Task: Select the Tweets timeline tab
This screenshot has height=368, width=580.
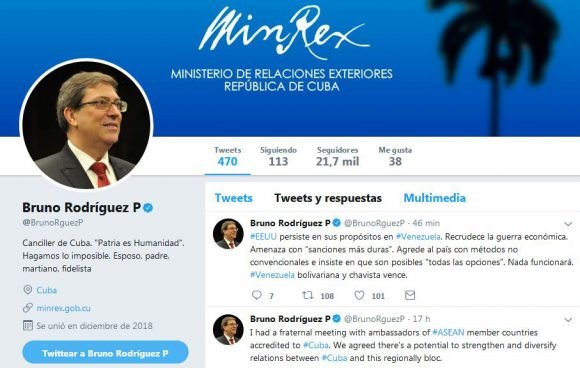Action: tap(233, 198)
